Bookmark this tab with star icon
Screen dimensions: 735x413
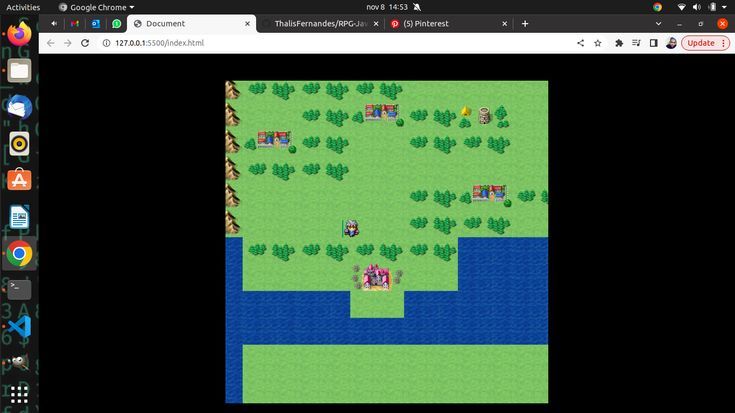point(598,43)
